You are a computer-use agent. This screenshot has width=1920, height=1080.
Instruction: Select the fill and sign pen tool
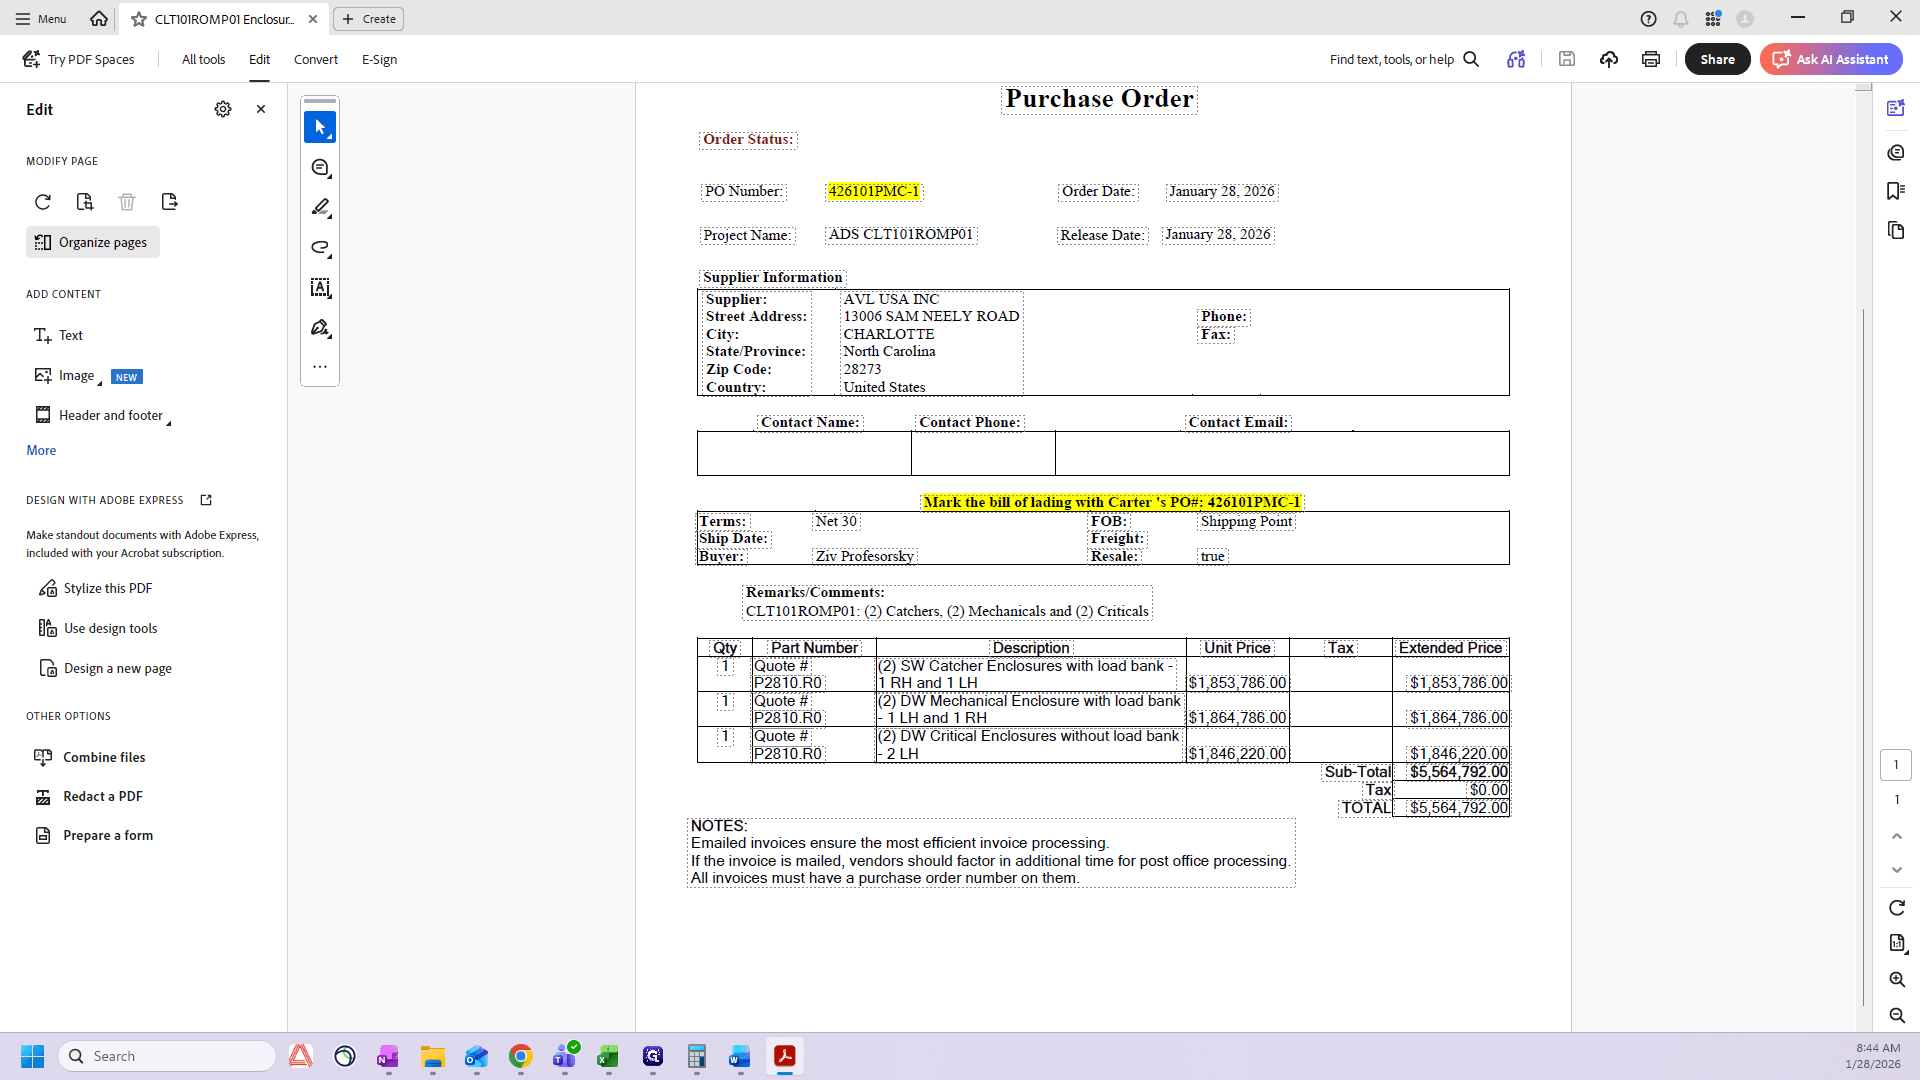[320, 328]
